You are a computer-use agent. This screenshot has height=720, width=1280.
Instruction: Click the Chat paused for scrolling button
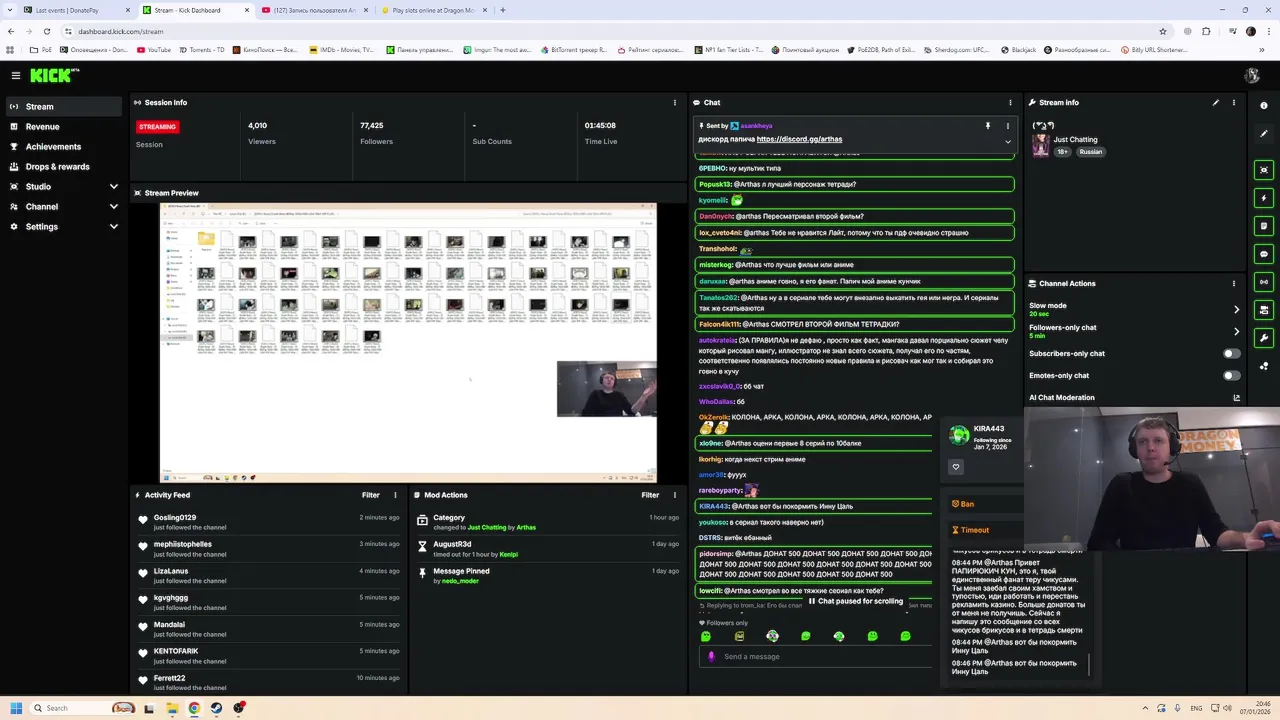click(x=856, y=602)
